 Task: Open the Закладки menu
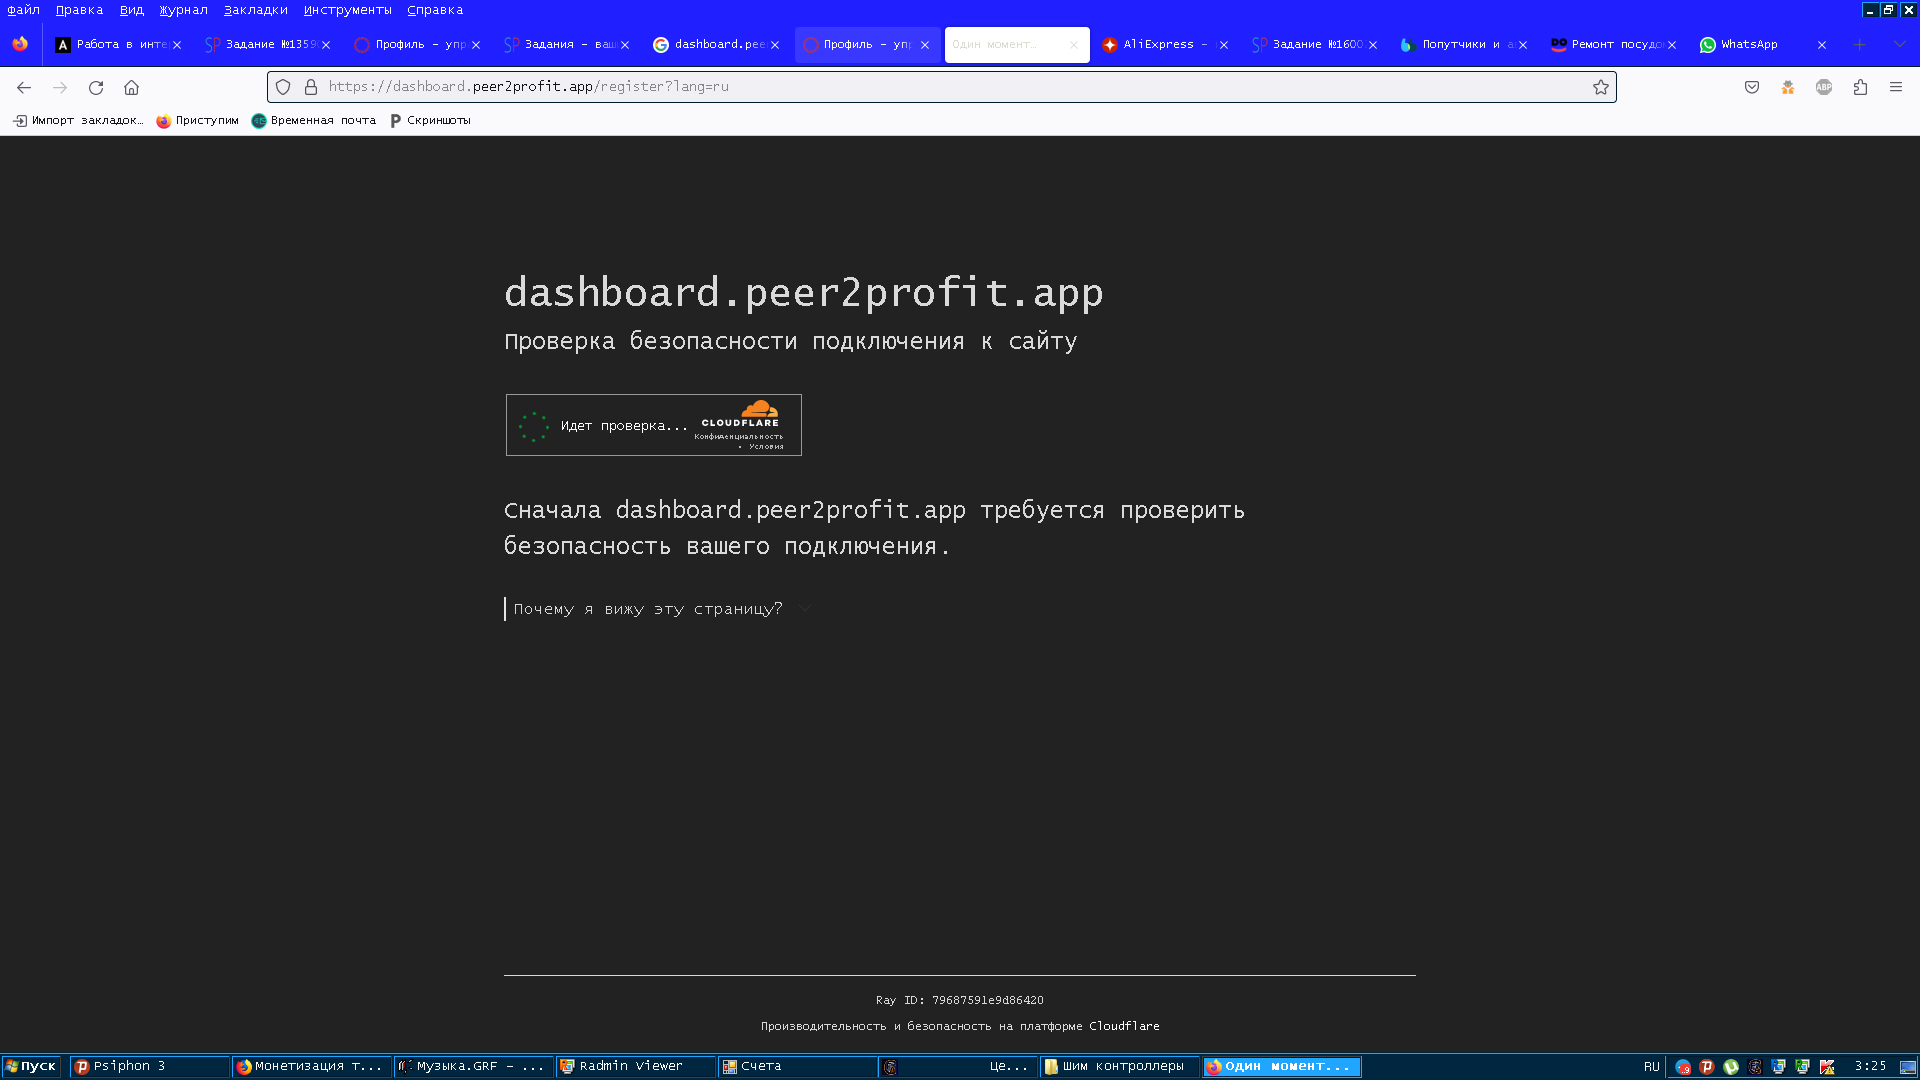pos(256,10)
